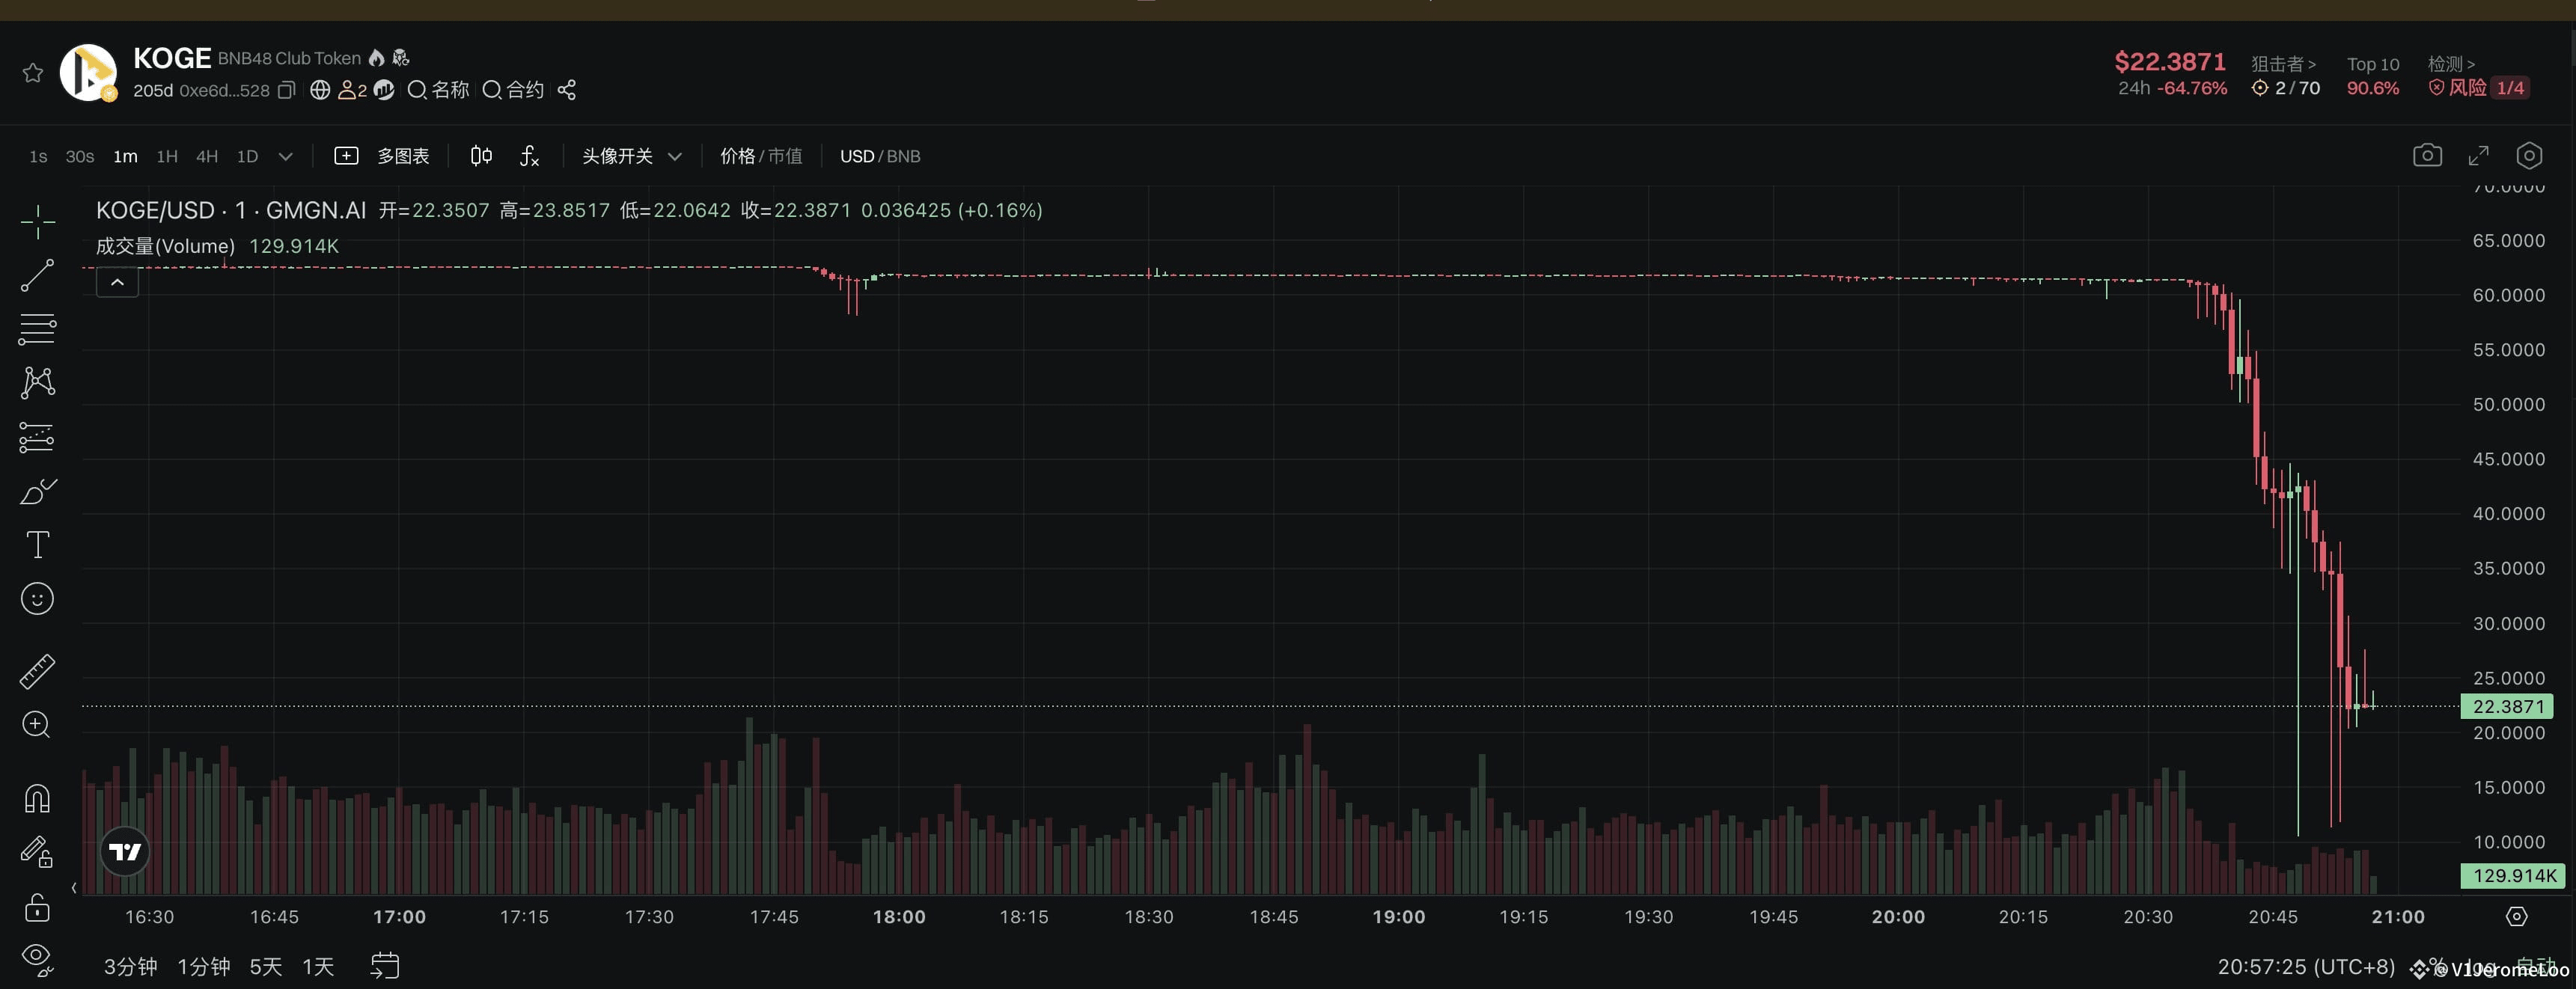The image size is (2576, 989).
Task: Open the go to date calendar
Action: tap(385, 966)
